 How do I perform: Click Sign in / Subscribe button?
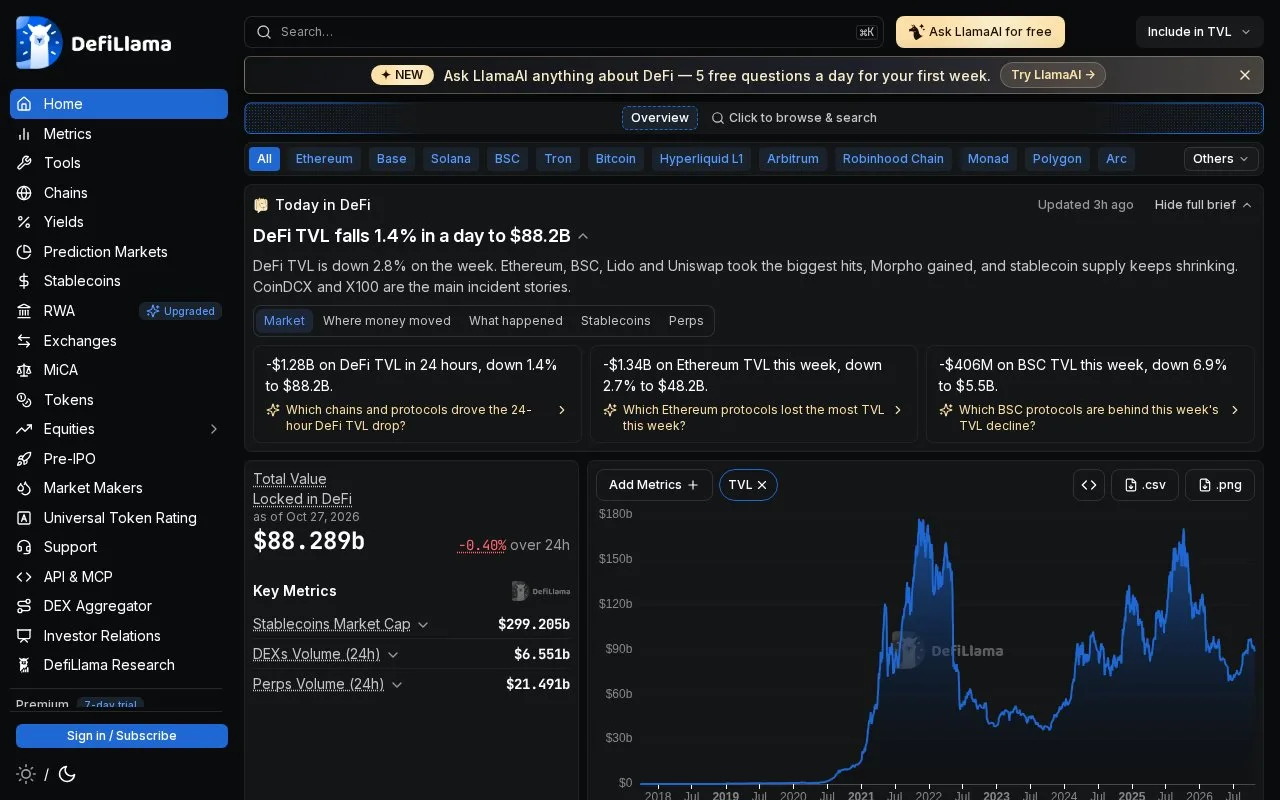coord(122,736)
